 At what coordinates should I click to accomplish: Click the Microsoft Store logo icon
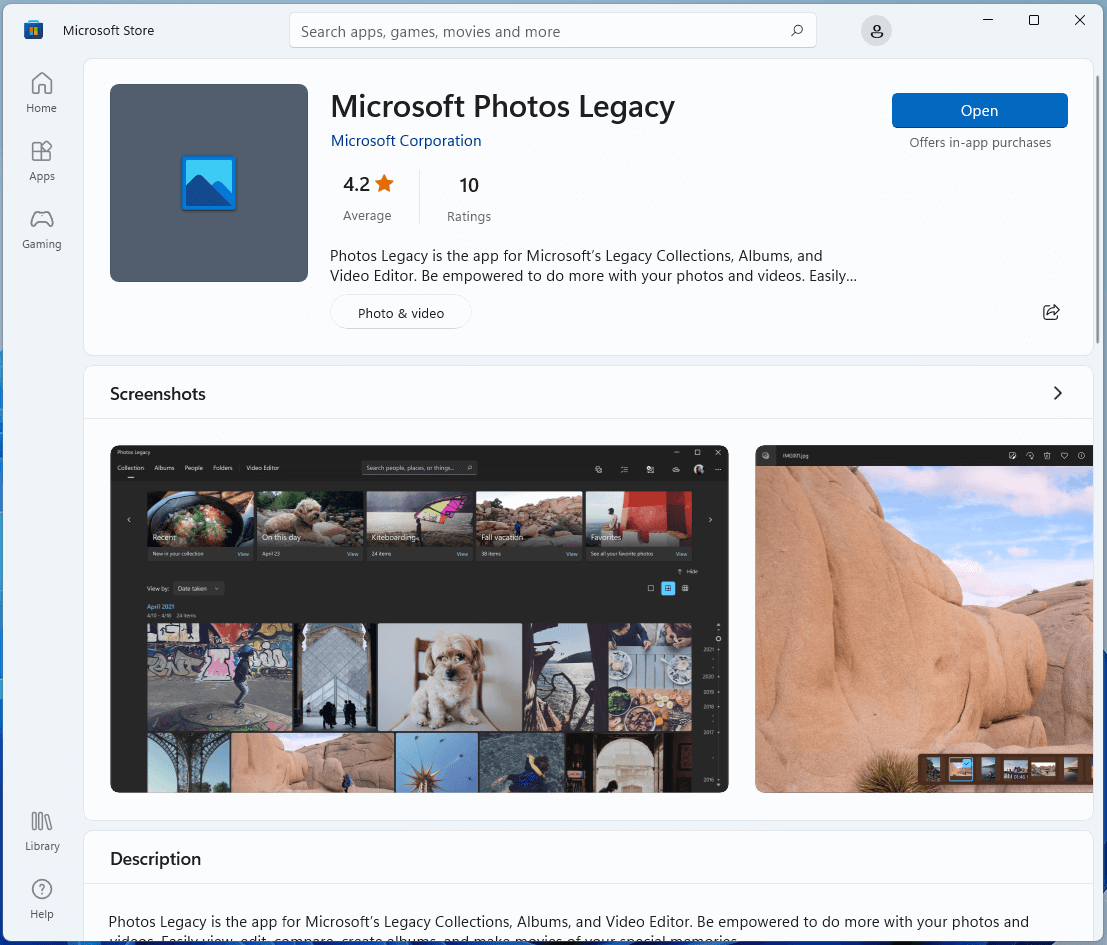(x=33, y=30)
